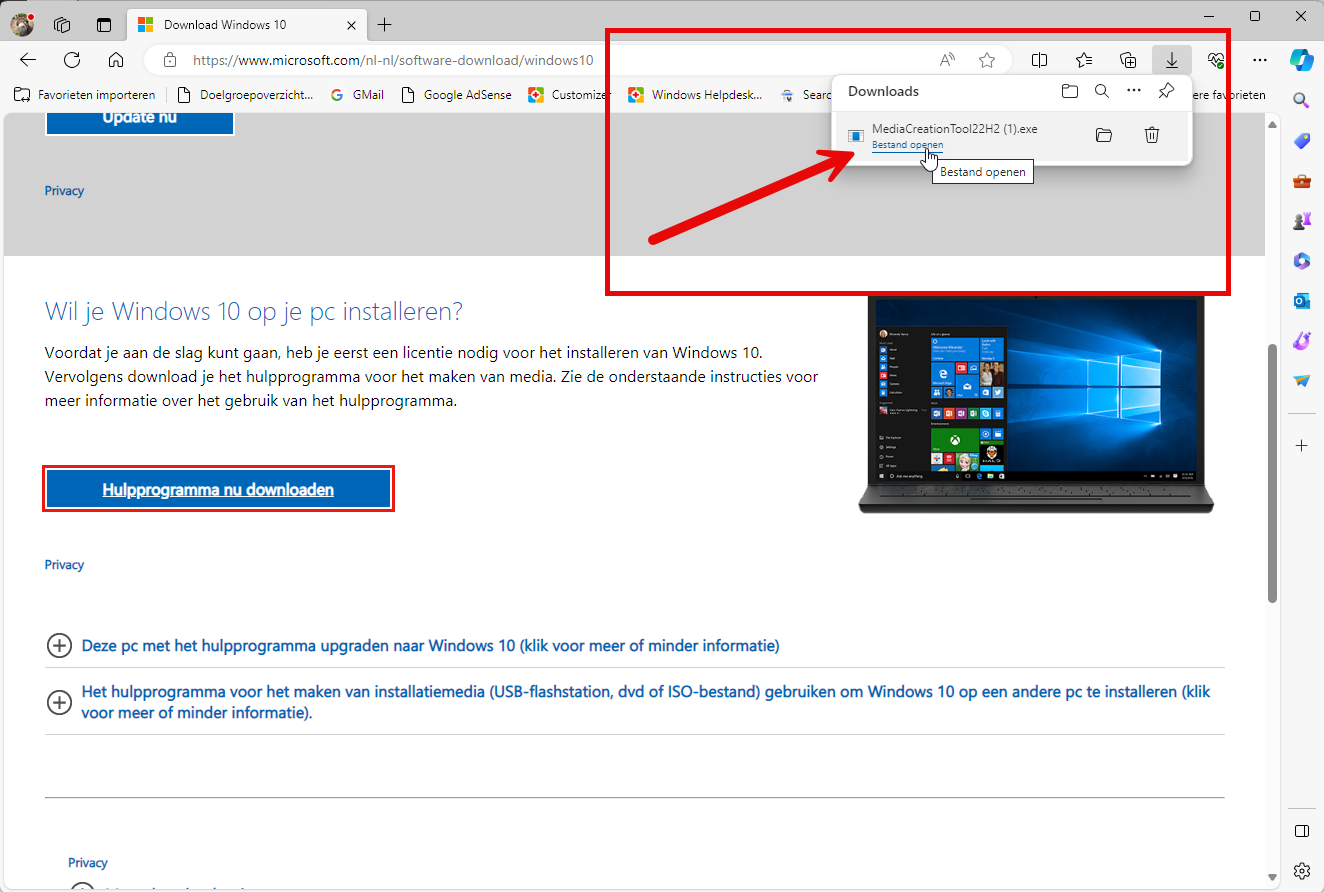Activate the Read aloud icon
1324x892 pixels.
coord(947,60)
